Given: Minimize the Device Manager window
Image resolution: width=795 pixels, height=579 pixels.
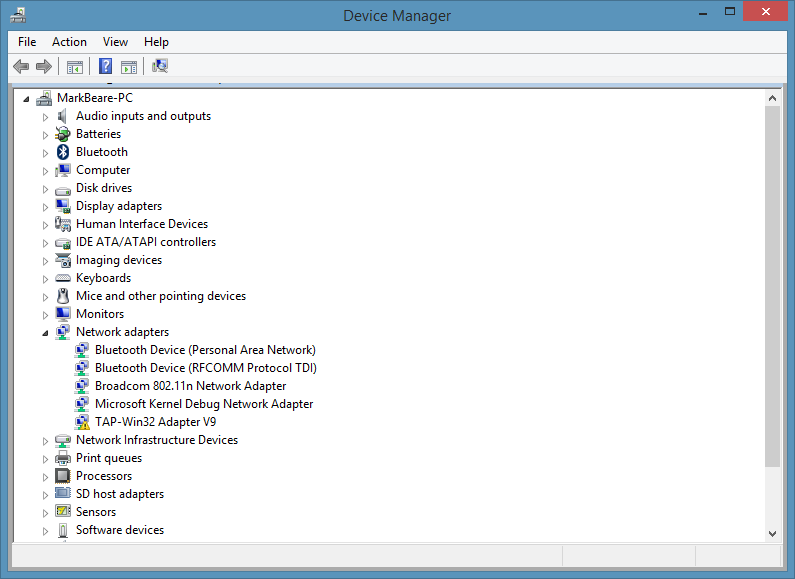Looking at the screenshot, I should pos(703,13).
